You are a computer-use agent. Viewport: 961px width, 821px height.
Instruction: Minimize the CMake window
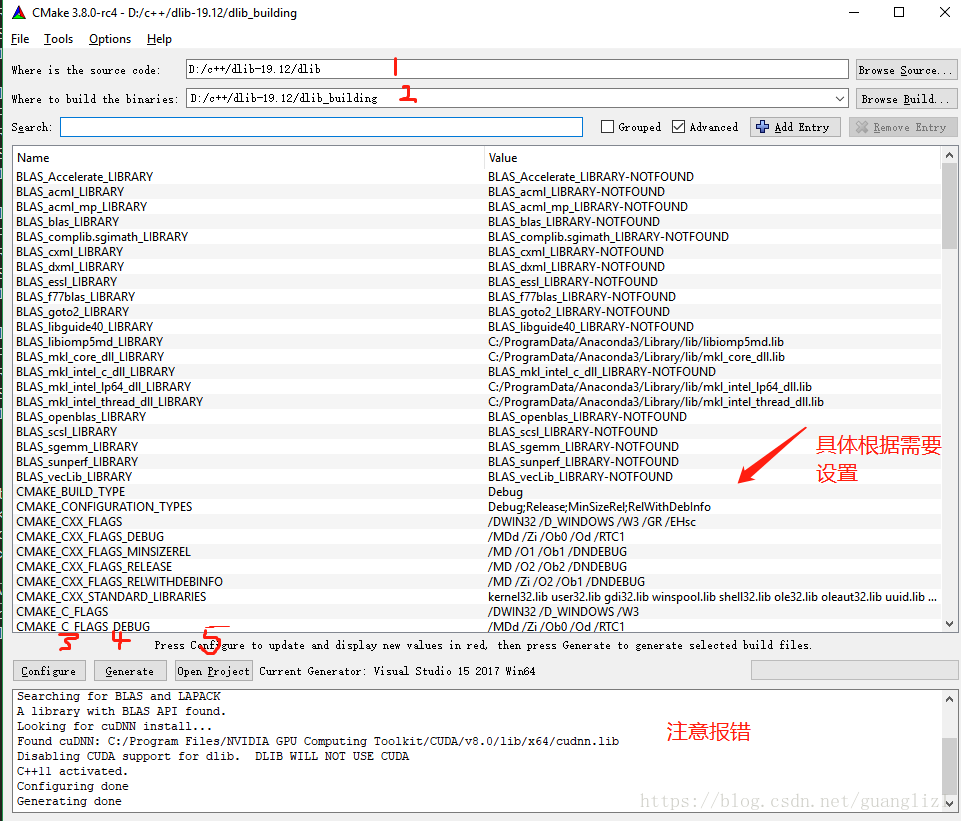coord(854,12)
